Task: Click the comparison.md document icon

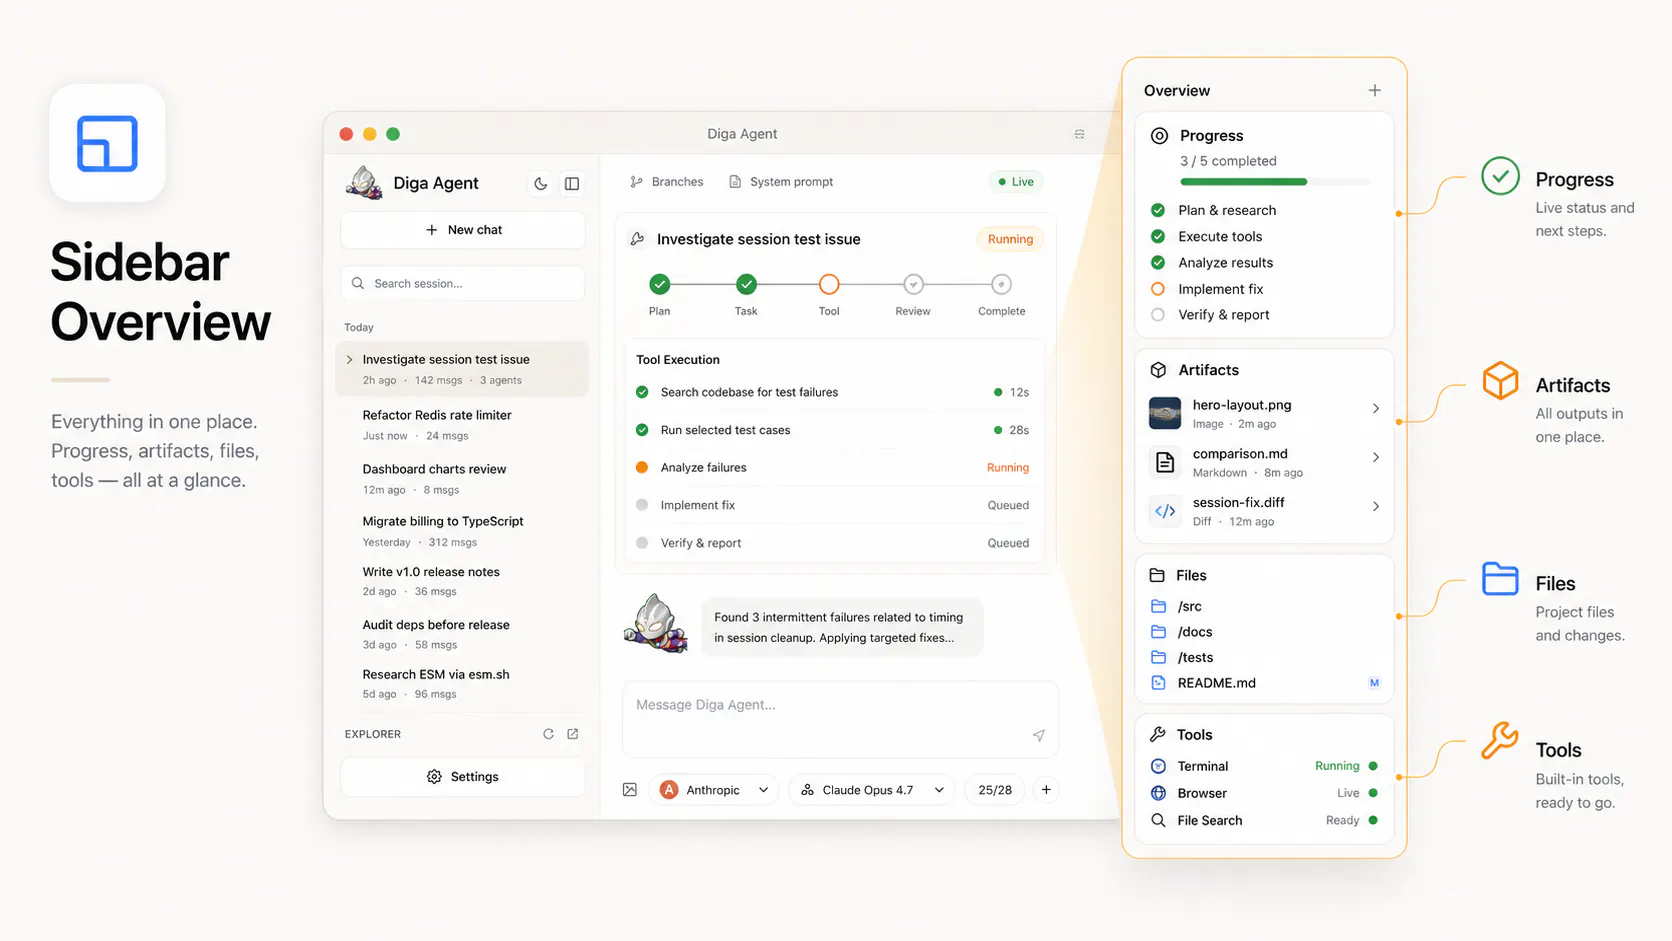Action: pyautogui.click(x=1165, y=462)
